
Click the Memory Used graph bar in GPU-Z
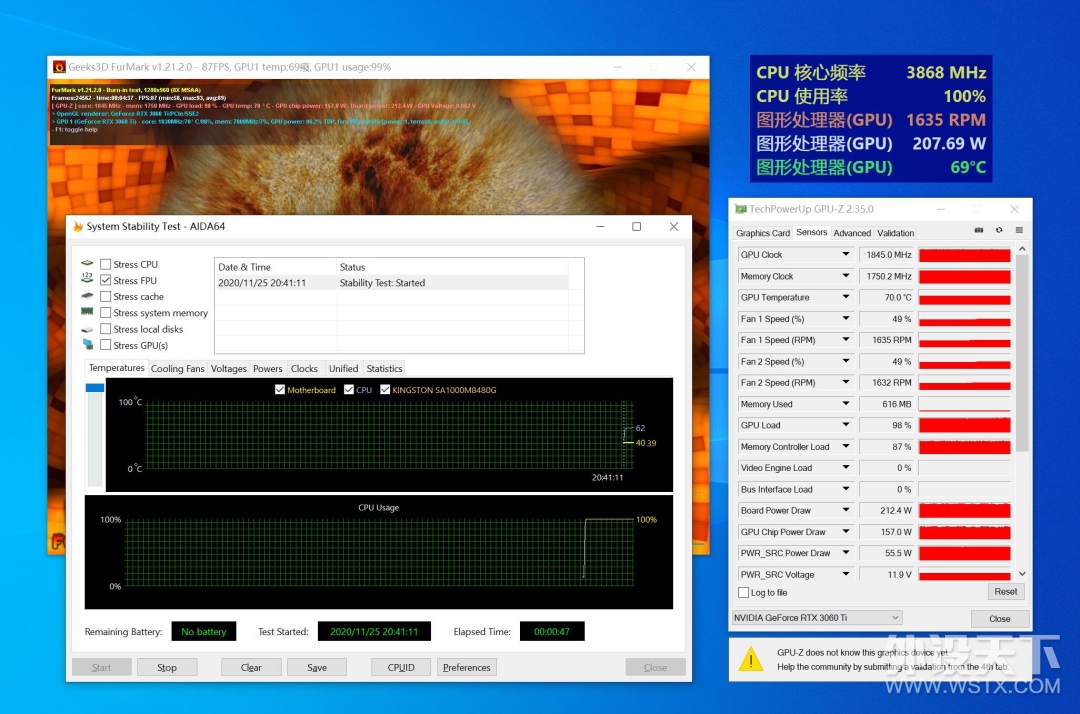964,404
